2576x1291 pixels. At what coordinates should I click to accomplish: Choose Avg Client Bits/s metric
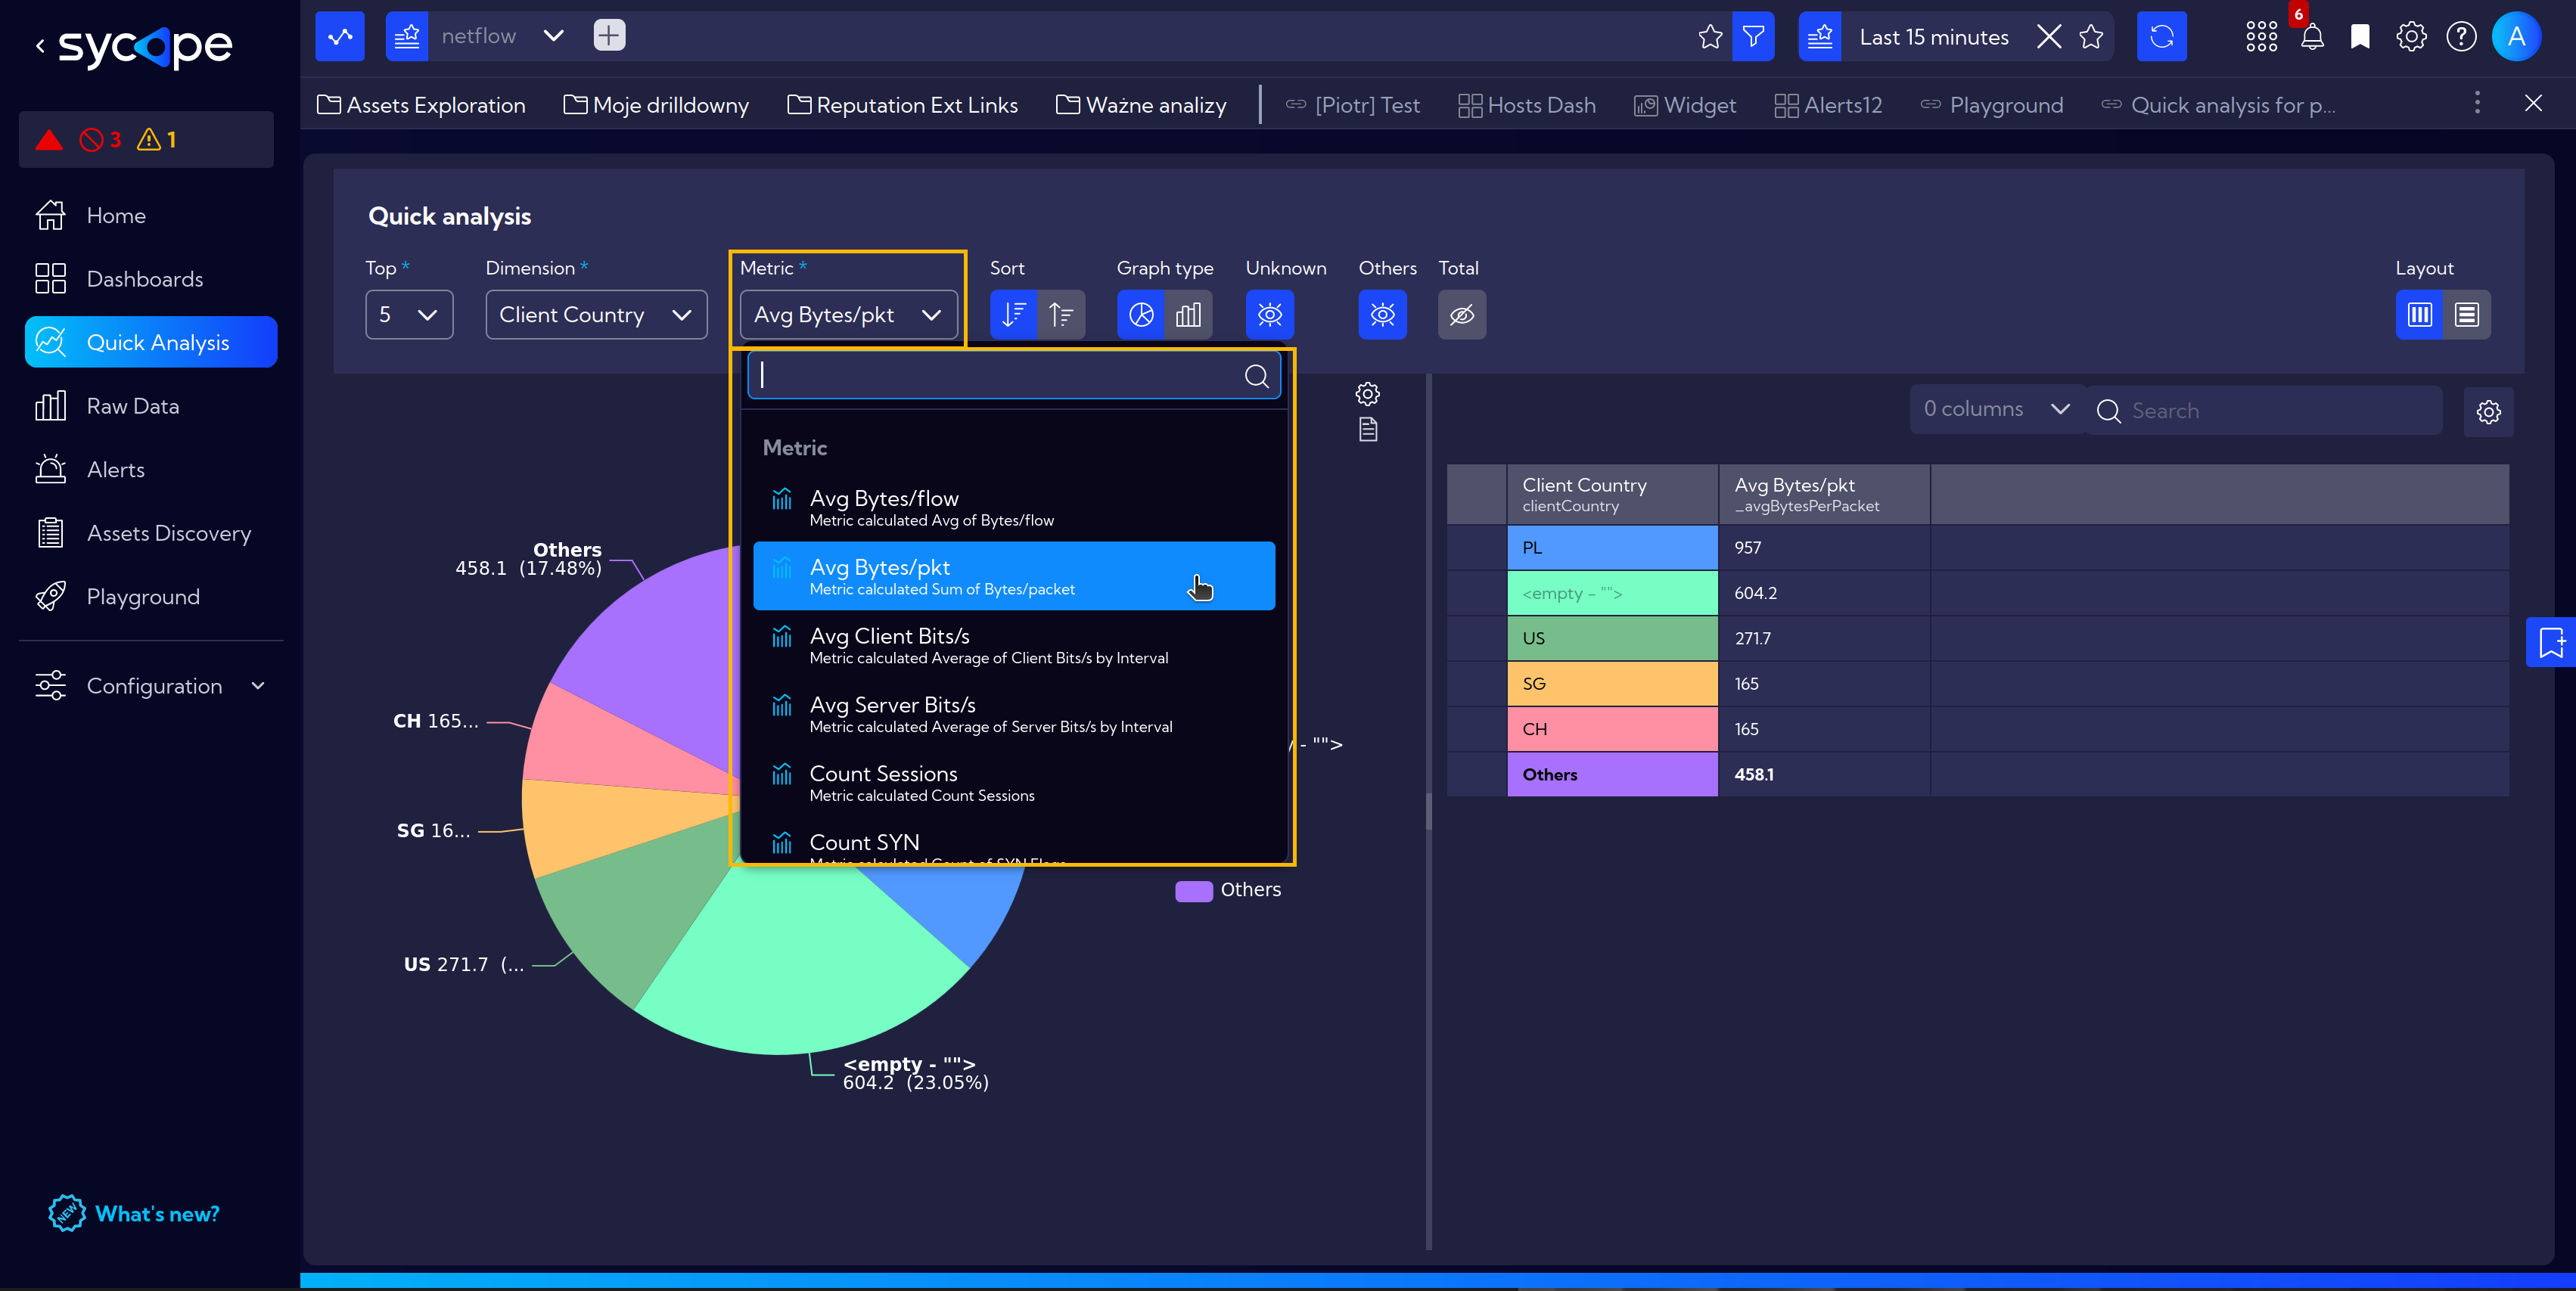point(1013,645)
